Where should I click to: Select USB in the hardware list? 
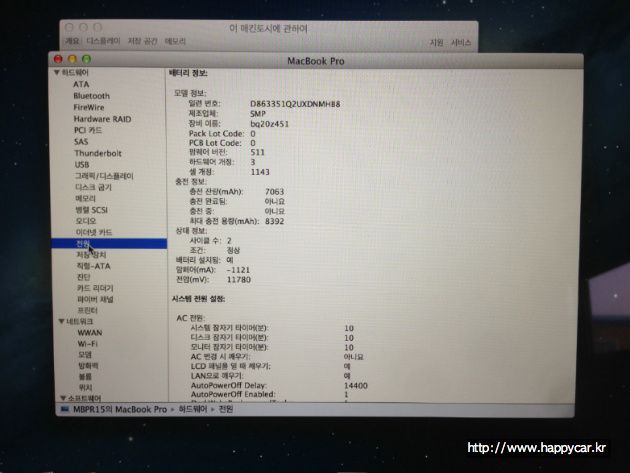(x=82, y=165)
